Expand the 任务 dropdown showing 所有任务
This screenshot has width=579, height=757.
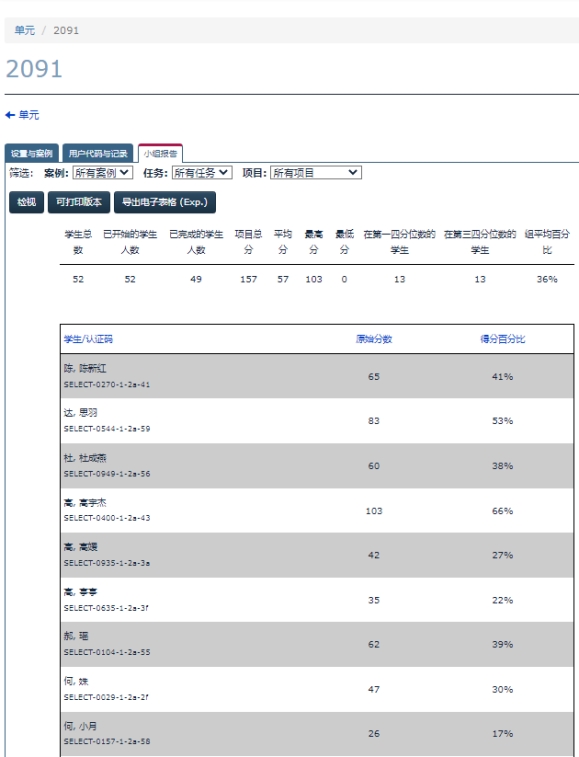click(x=202, y=172)
